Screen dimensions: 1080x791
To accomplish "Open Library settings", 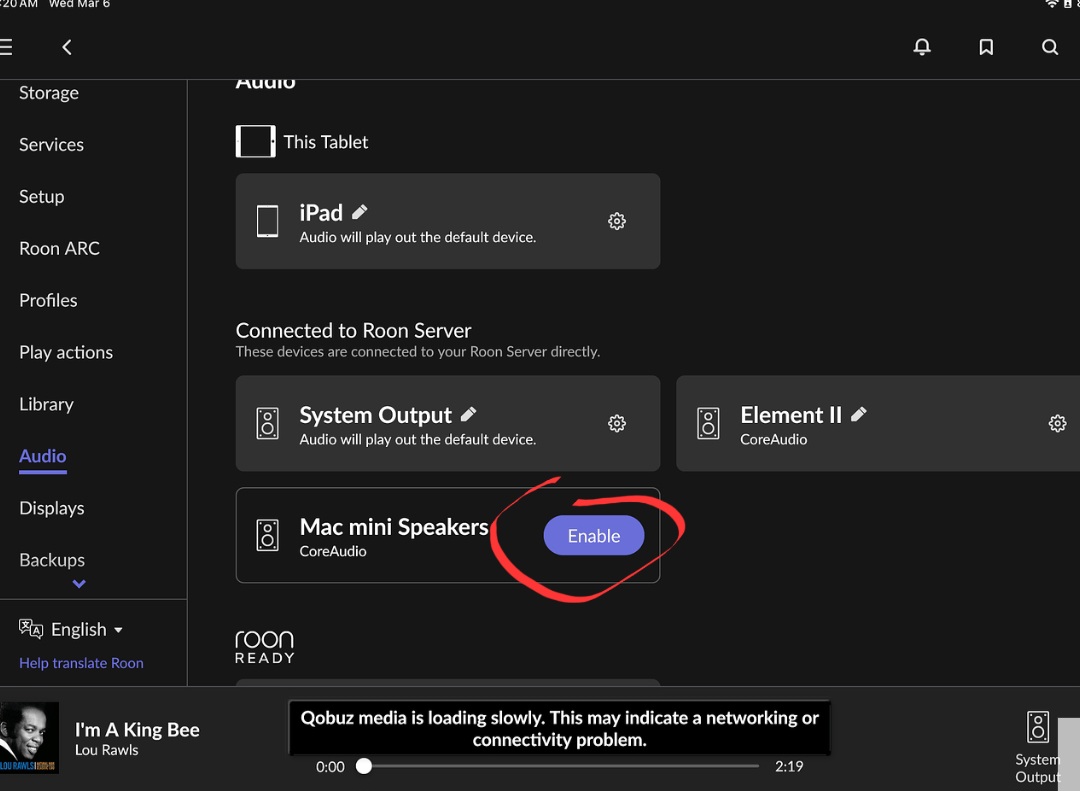I will point(46,404).
